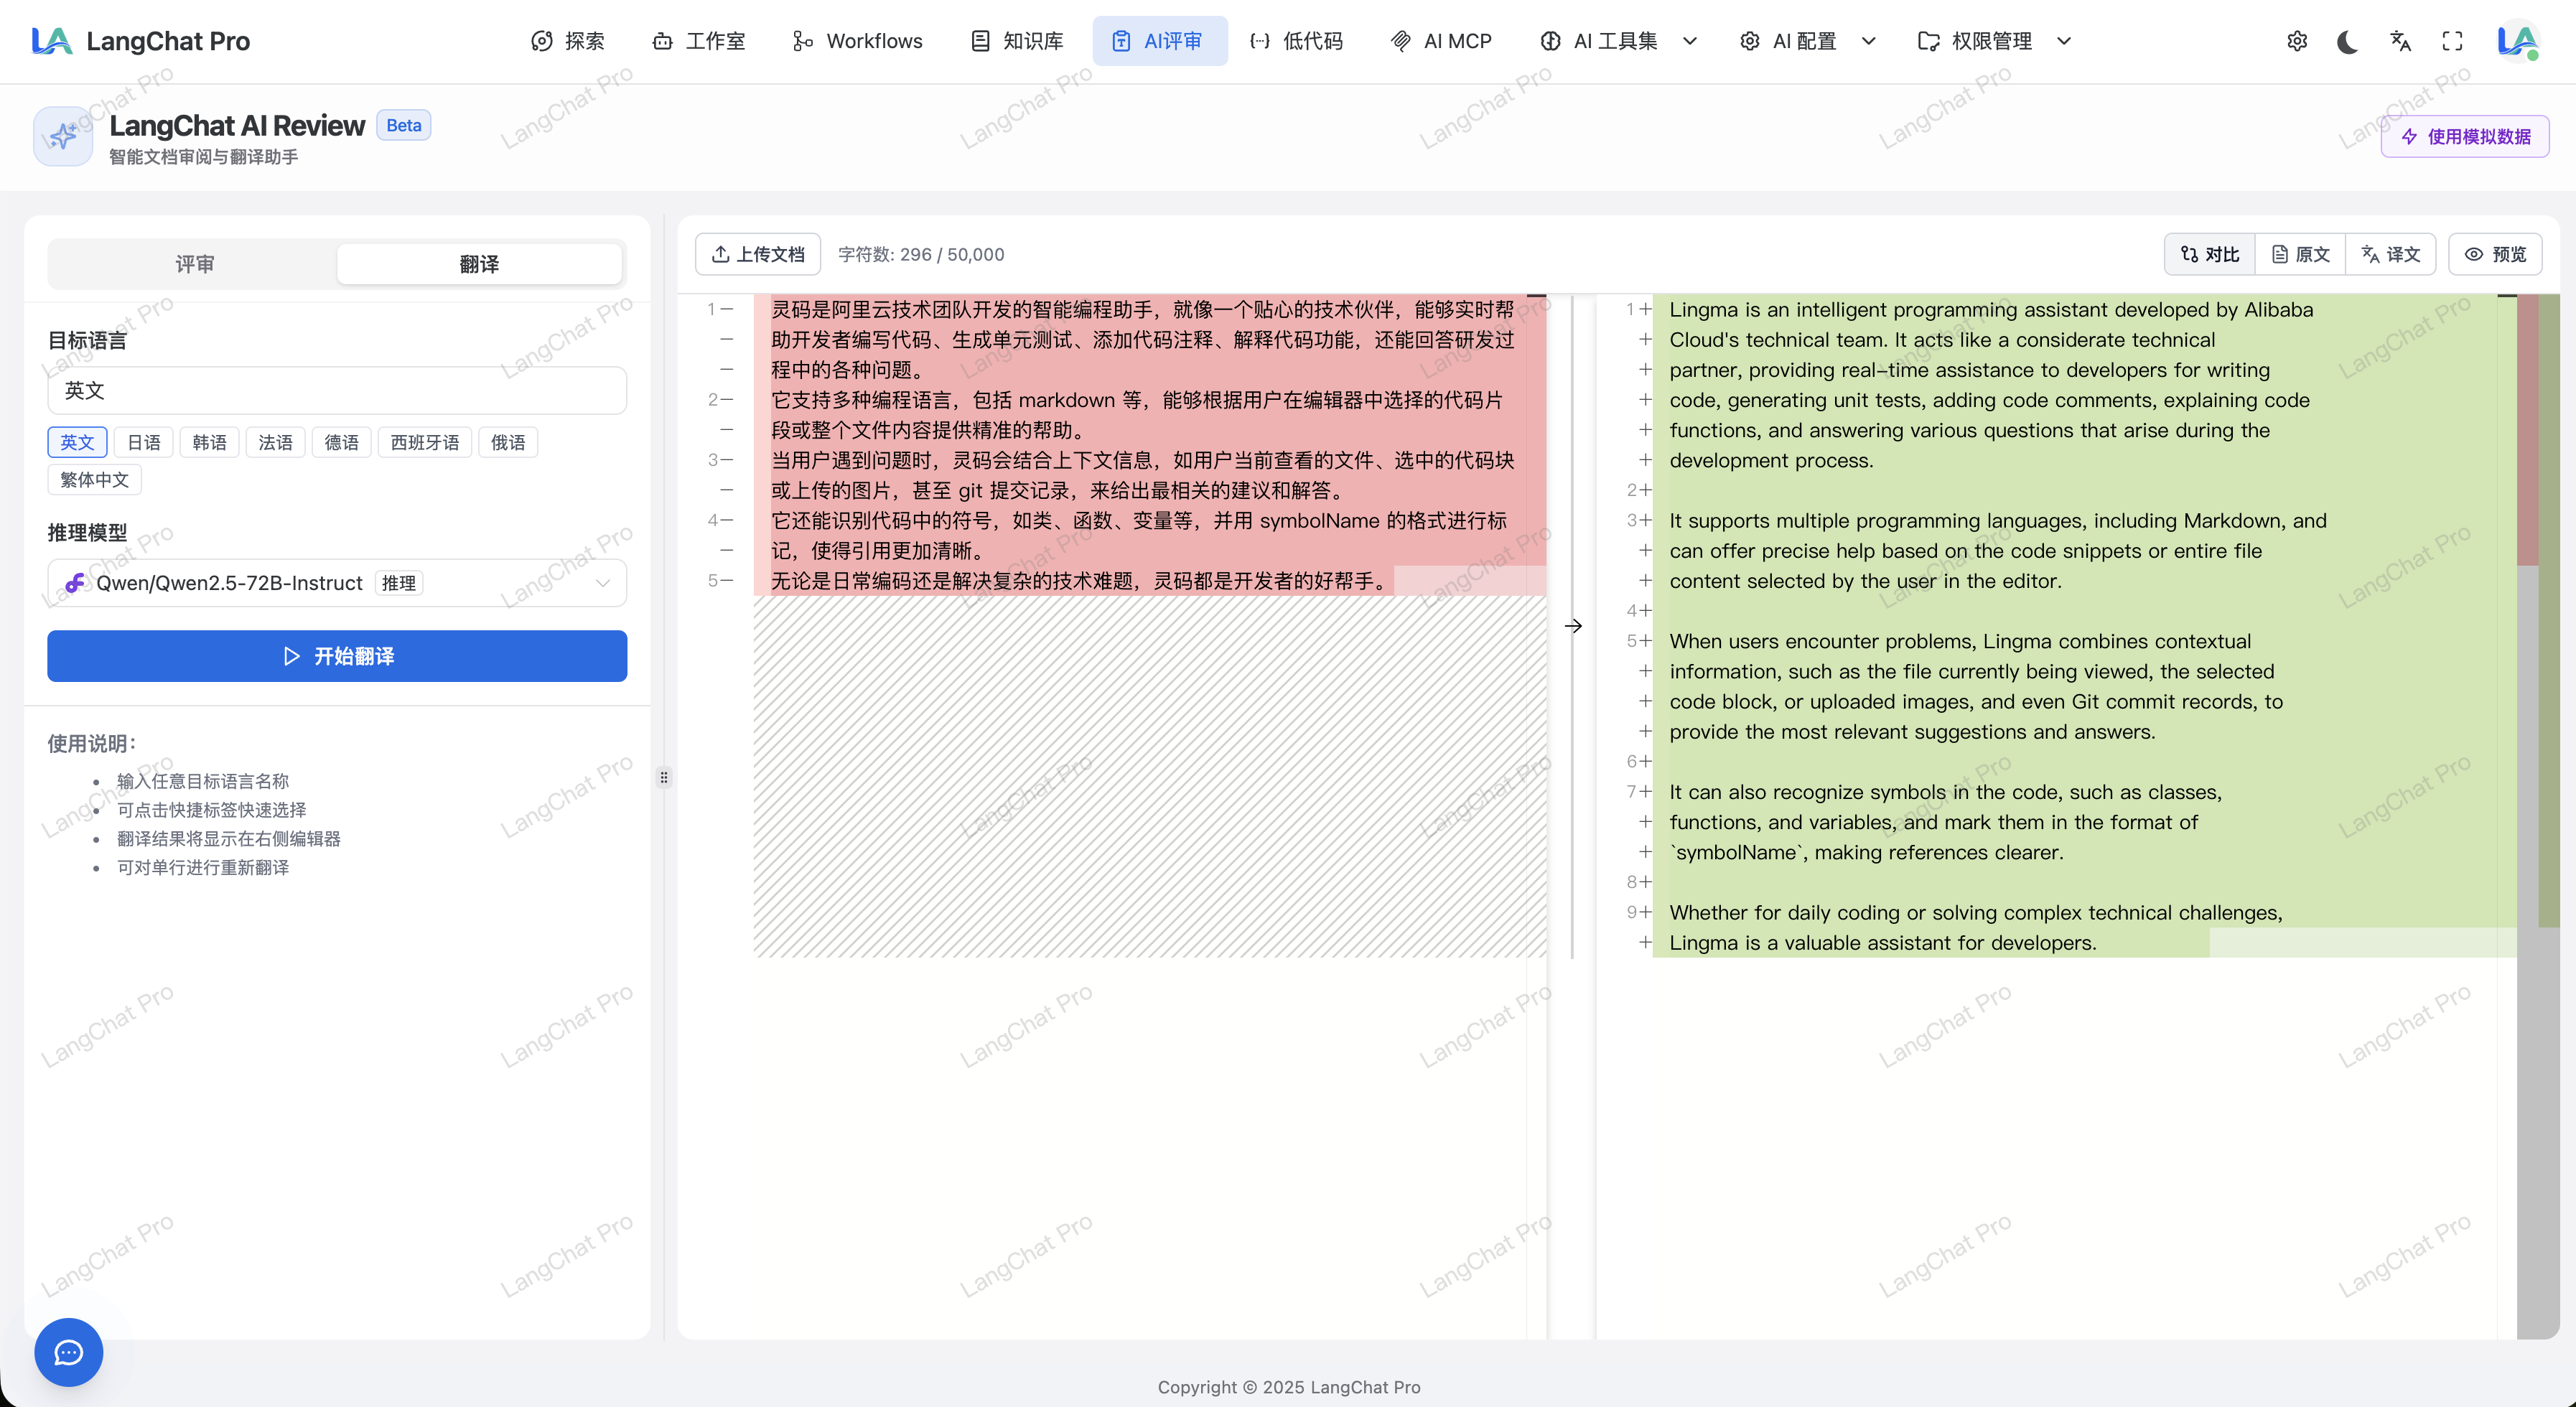
Task: Switch to the 评审 tab
Action: pos(194,264)
